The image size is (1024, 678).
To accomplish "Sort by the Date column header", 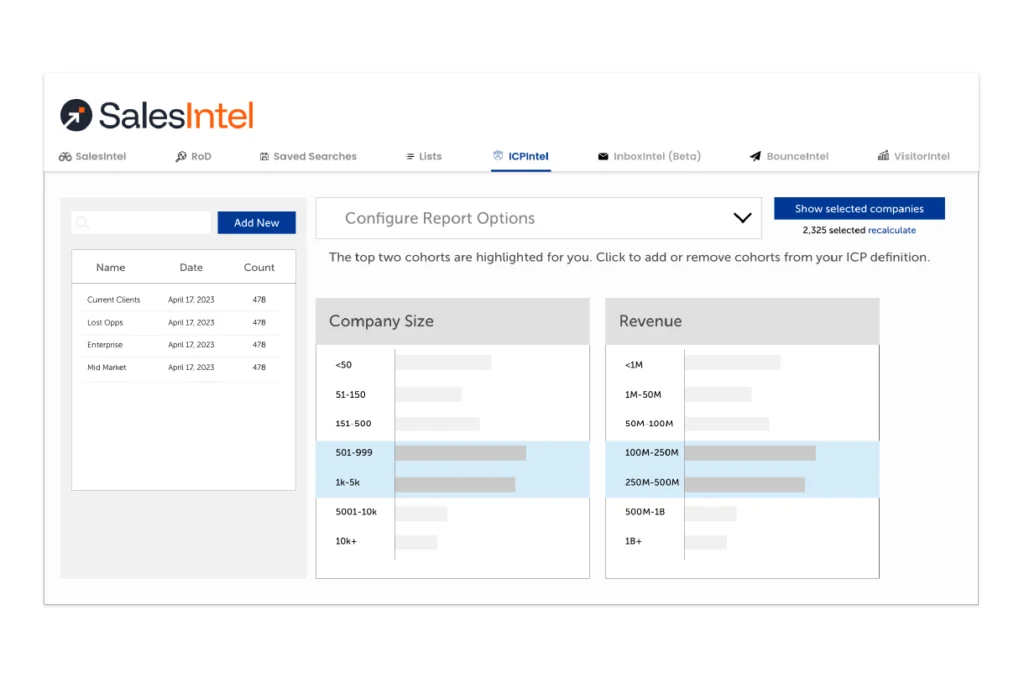I will [x=191, y=267].
